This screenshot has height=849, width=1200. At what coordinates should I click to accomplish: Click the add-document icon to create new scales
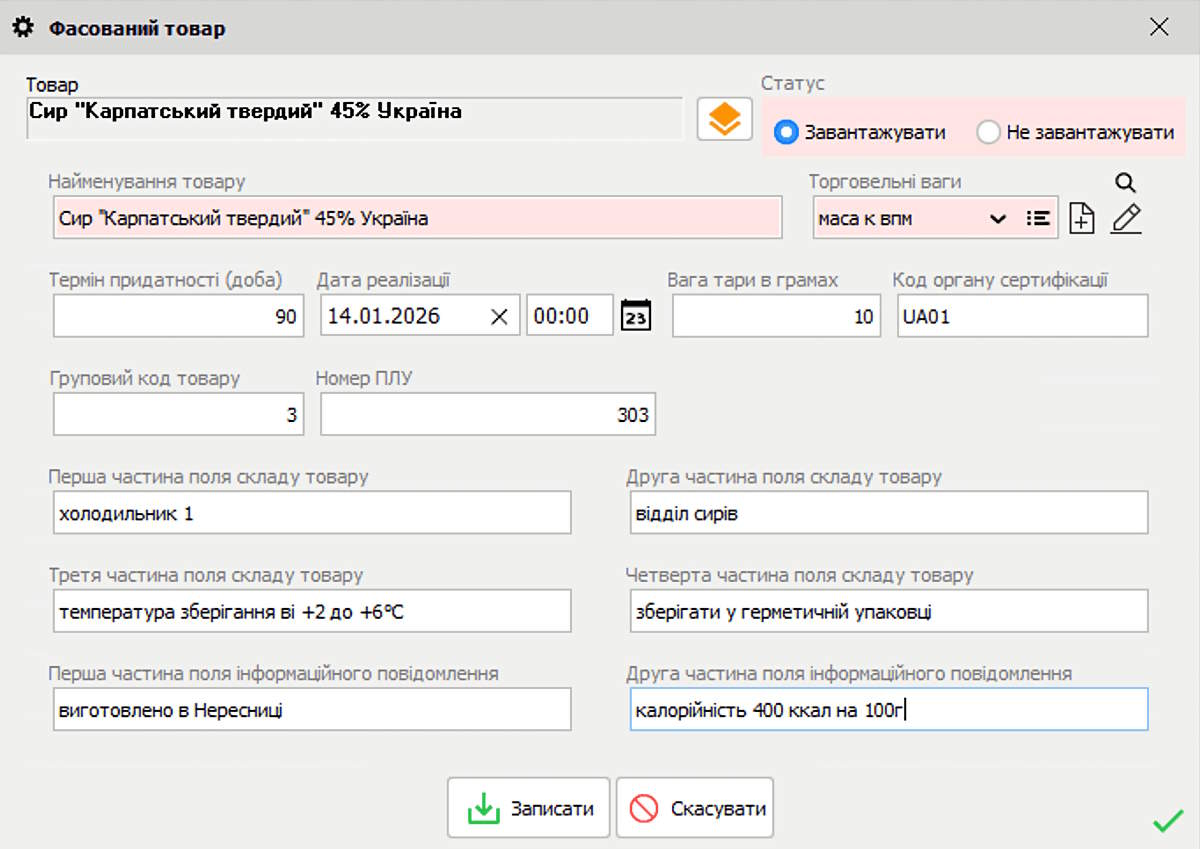tap(1081, 218)
